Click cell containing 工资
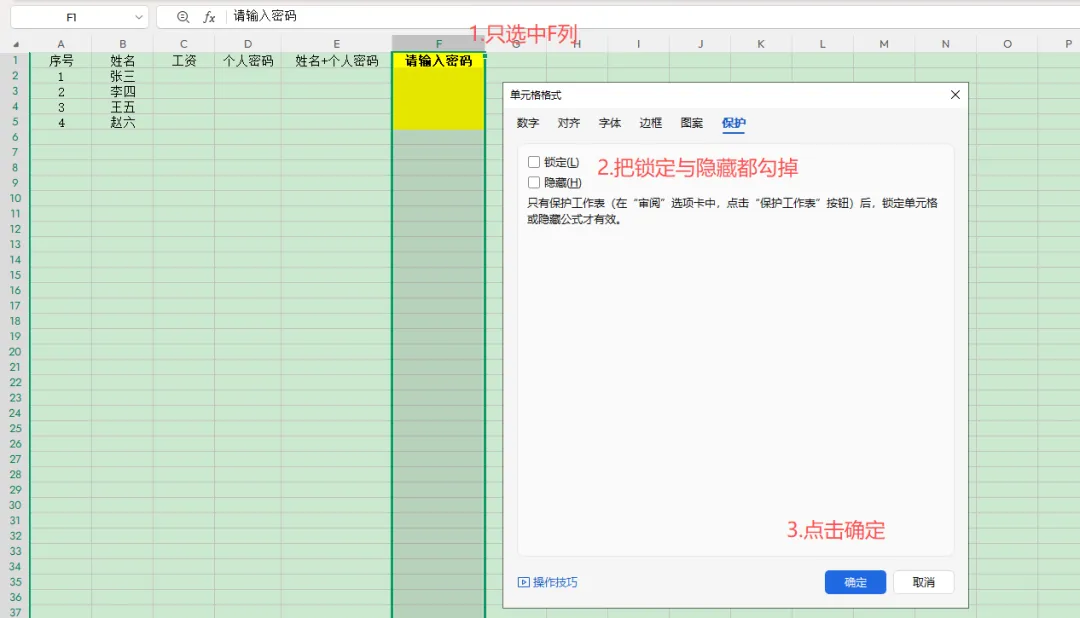 click(x=183, y=61)
